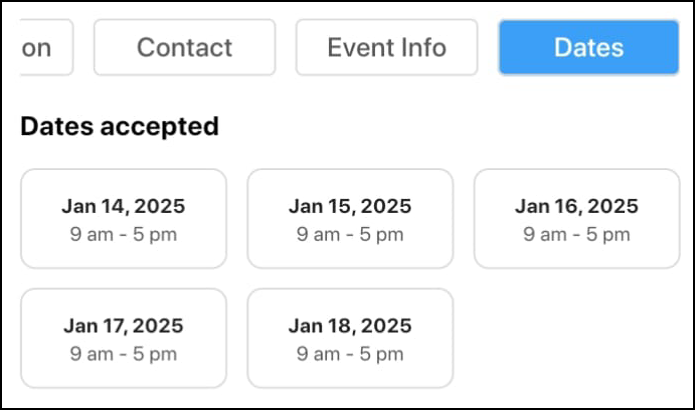Image resolution: width=695 pixels, height=410 pixels.
Task: Click the 'Jan 14, 2025' bold date text
Action: [x=123, y=207]
